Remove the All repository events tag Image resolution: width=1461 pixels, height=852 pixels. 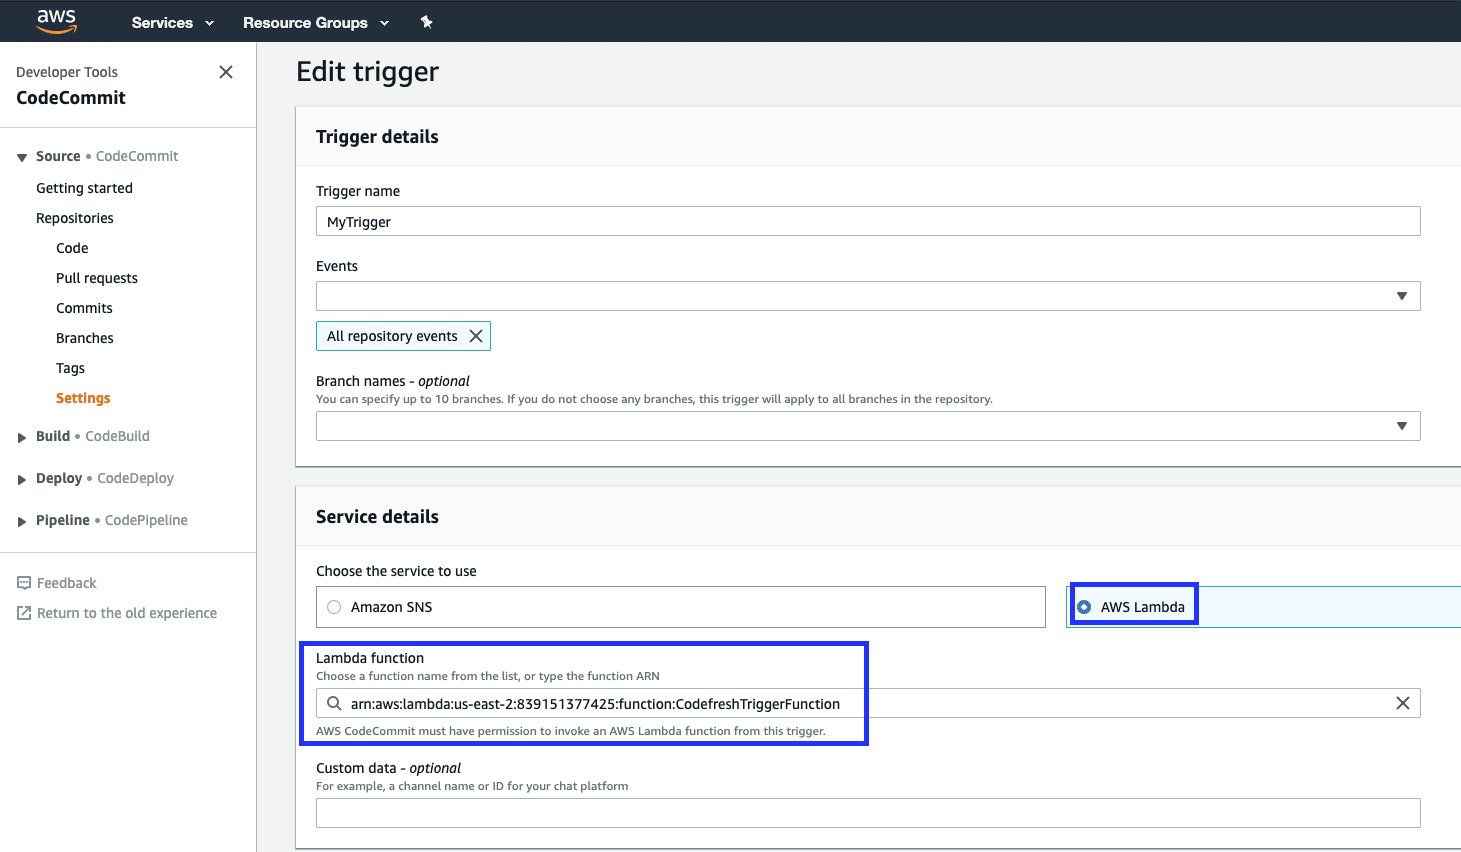(476, 336)
